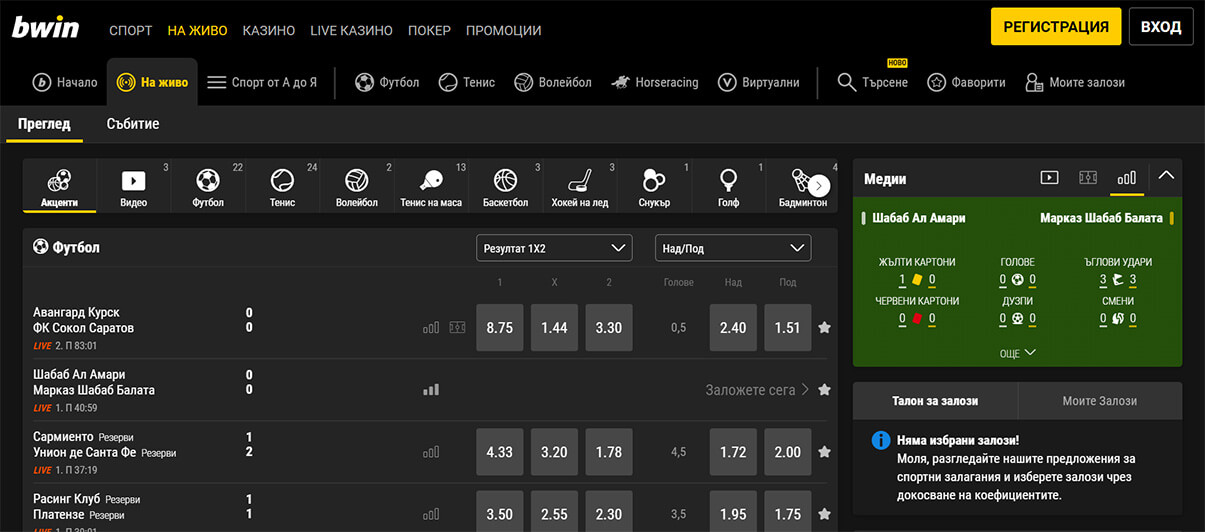Open stats icon for Сармиенто match
This screenshot has height=532, width=1205.
[x=431, y=452]
